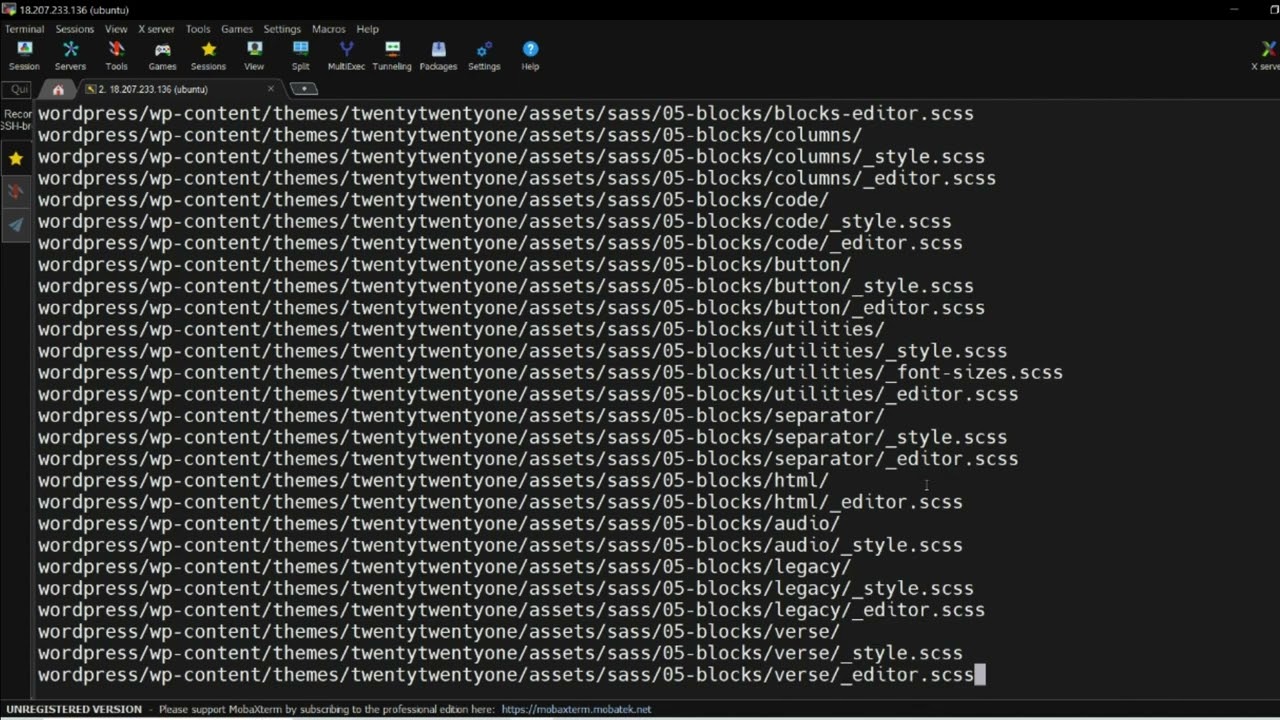This screenshot has width=1280, height=720.
Task: Open the Macros menu
Action: tap(328, 29)
